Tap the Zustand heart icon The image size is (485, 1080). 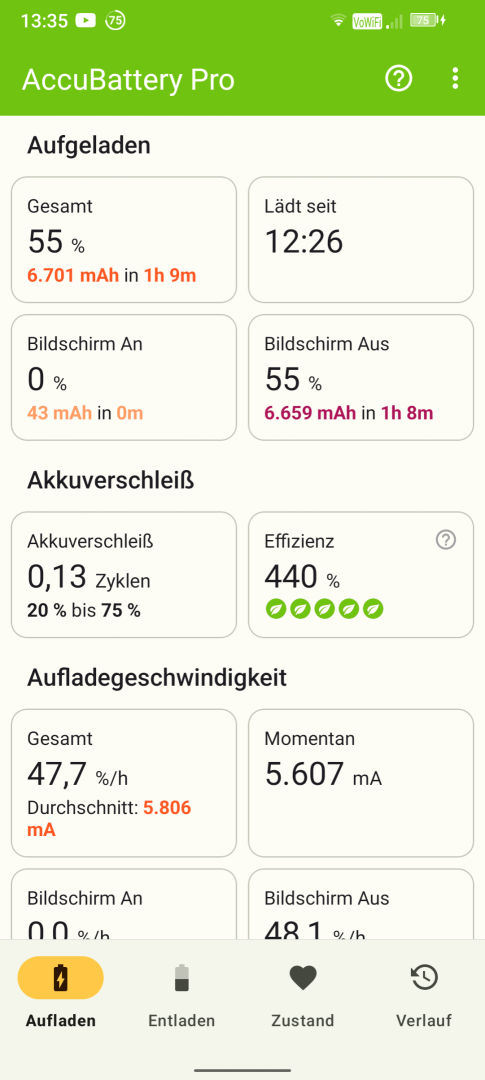[x=302, y=977]
